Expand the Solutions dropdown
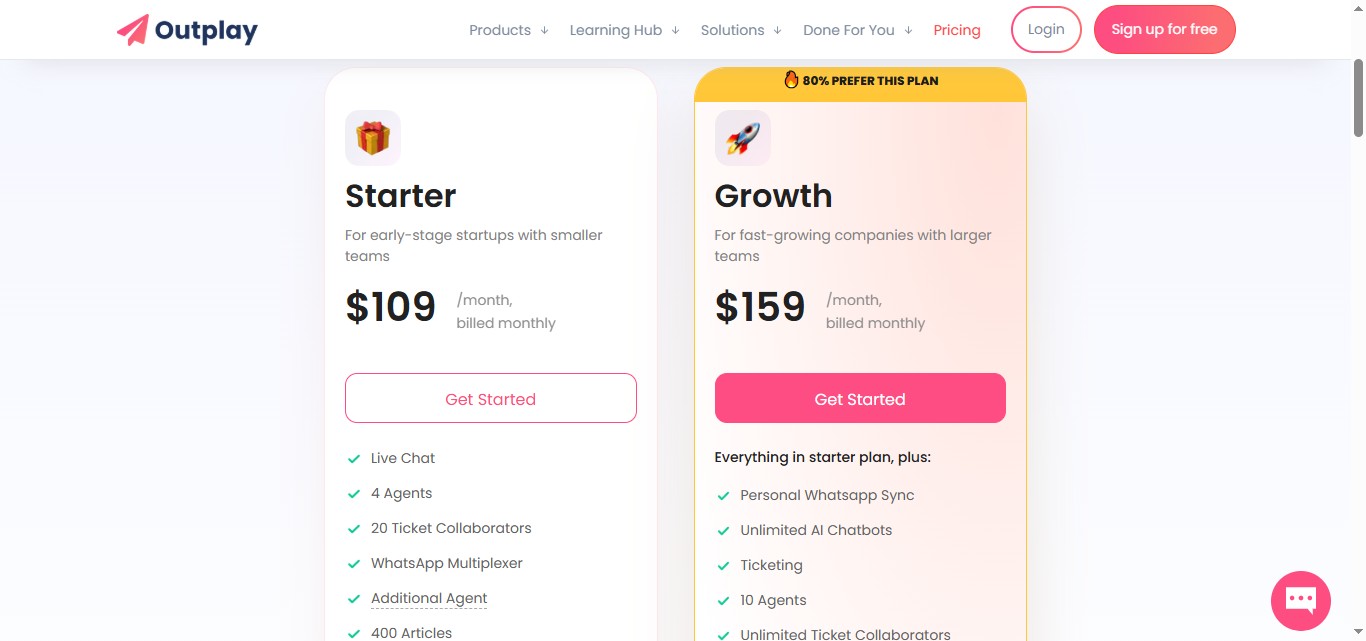 [732, 30]
